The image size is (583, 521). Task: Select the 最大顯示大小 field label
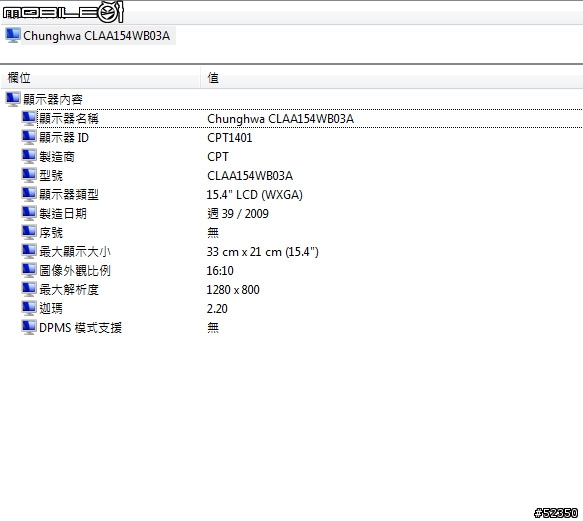(75, 251)
